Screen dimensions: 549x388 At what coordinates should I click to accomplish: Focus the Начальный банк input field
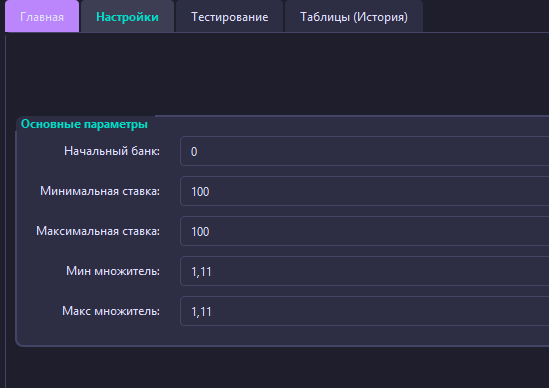tap(364, 151)
